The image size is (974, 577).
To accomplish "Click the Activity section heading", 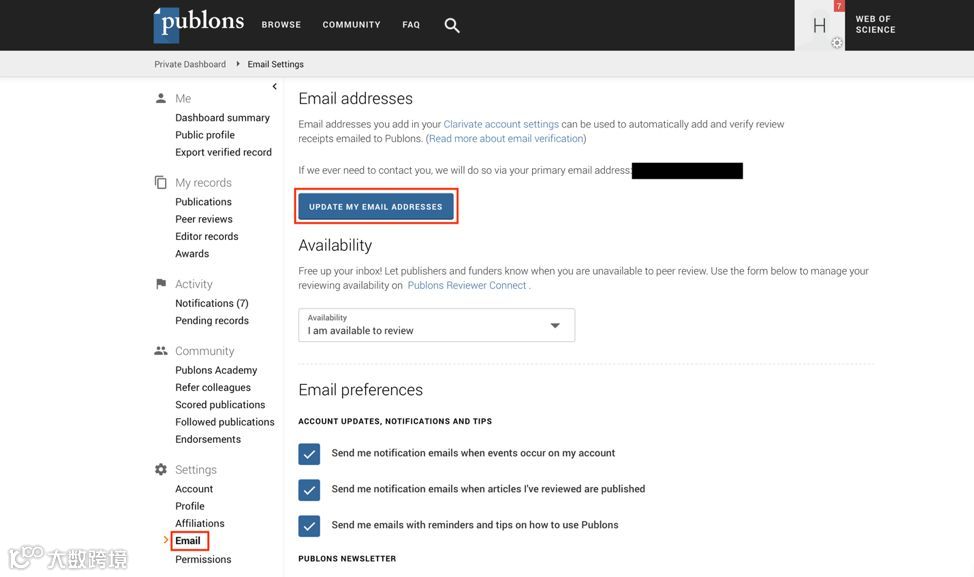I will click(194, 284).
